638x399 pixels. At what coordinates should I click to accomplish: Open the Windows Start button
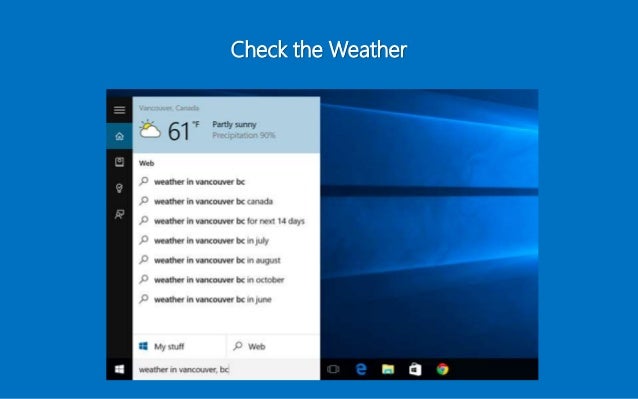(119, 369)
